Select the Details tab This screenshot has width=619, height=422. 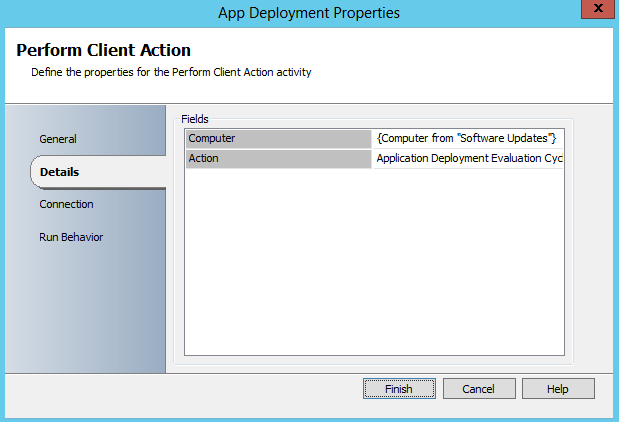pyautogui.click(x=60, y=172)
